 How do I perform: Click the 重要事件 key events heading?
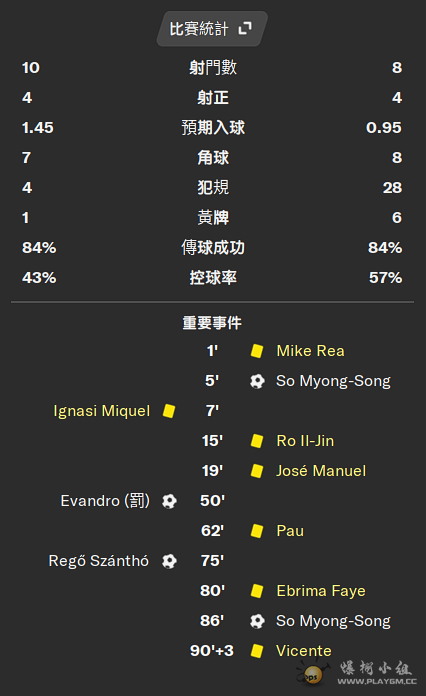212,323
